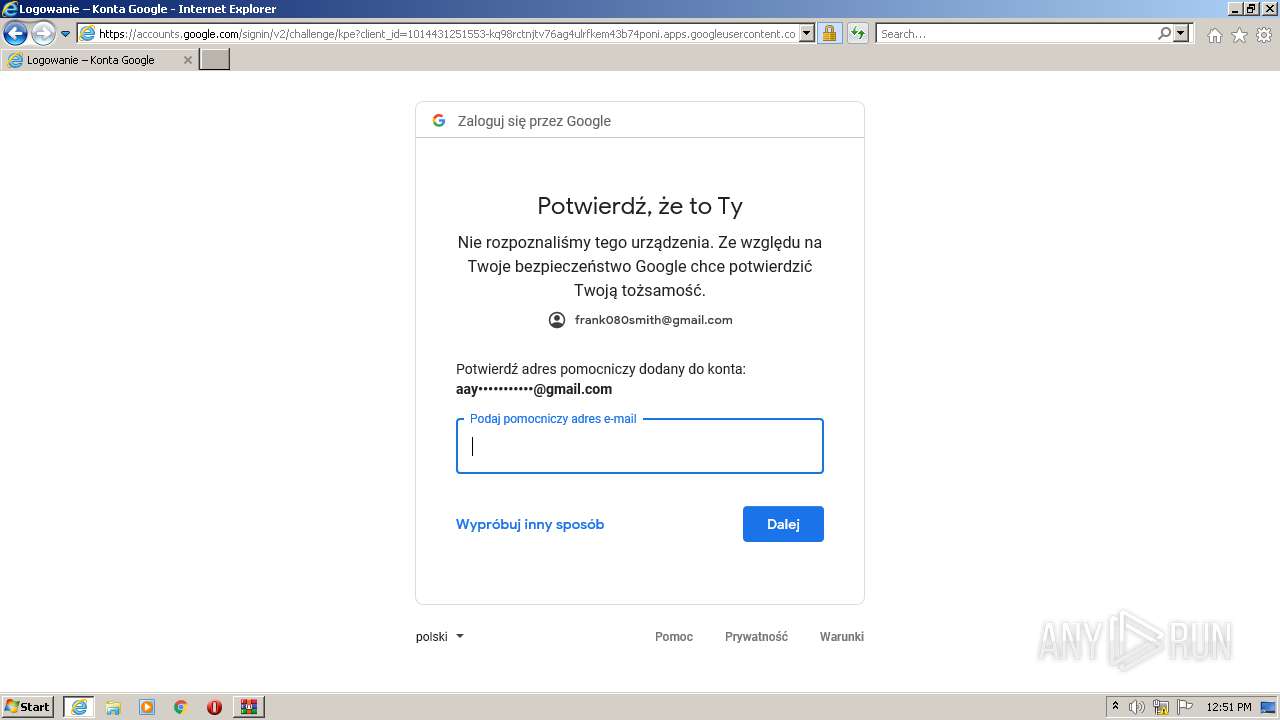Open the Opera taskbar icon

(214, 707)
